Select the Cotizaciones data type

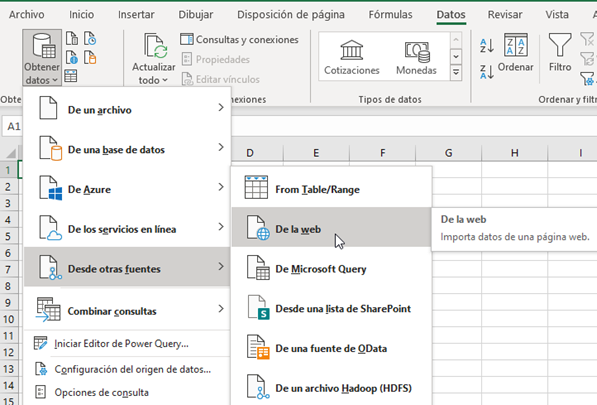[352, 57]
